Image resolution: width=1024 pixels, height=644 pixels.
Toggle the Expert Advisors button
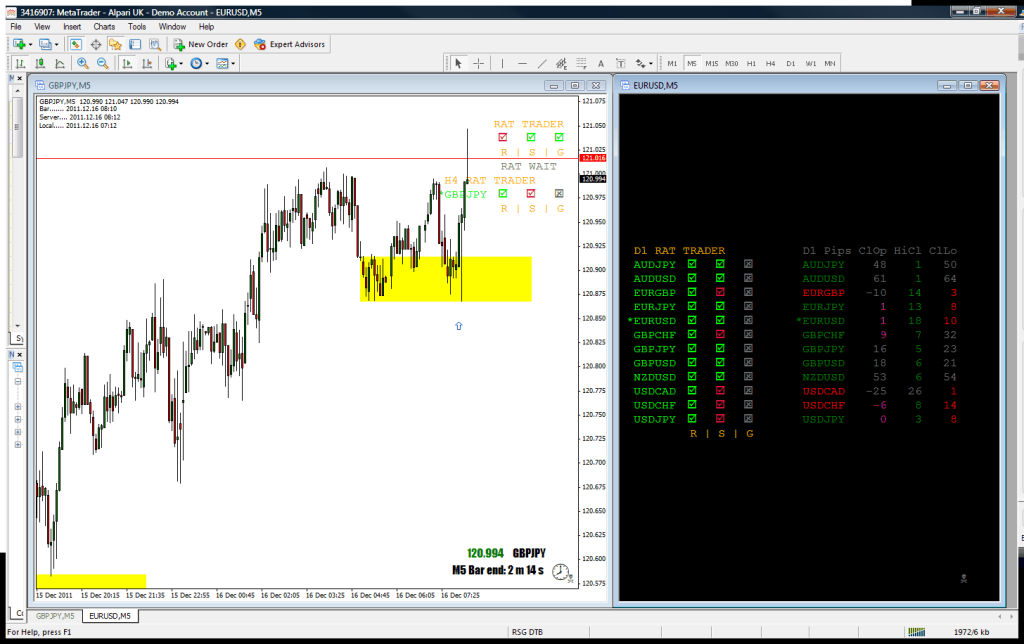coord(289,44)
